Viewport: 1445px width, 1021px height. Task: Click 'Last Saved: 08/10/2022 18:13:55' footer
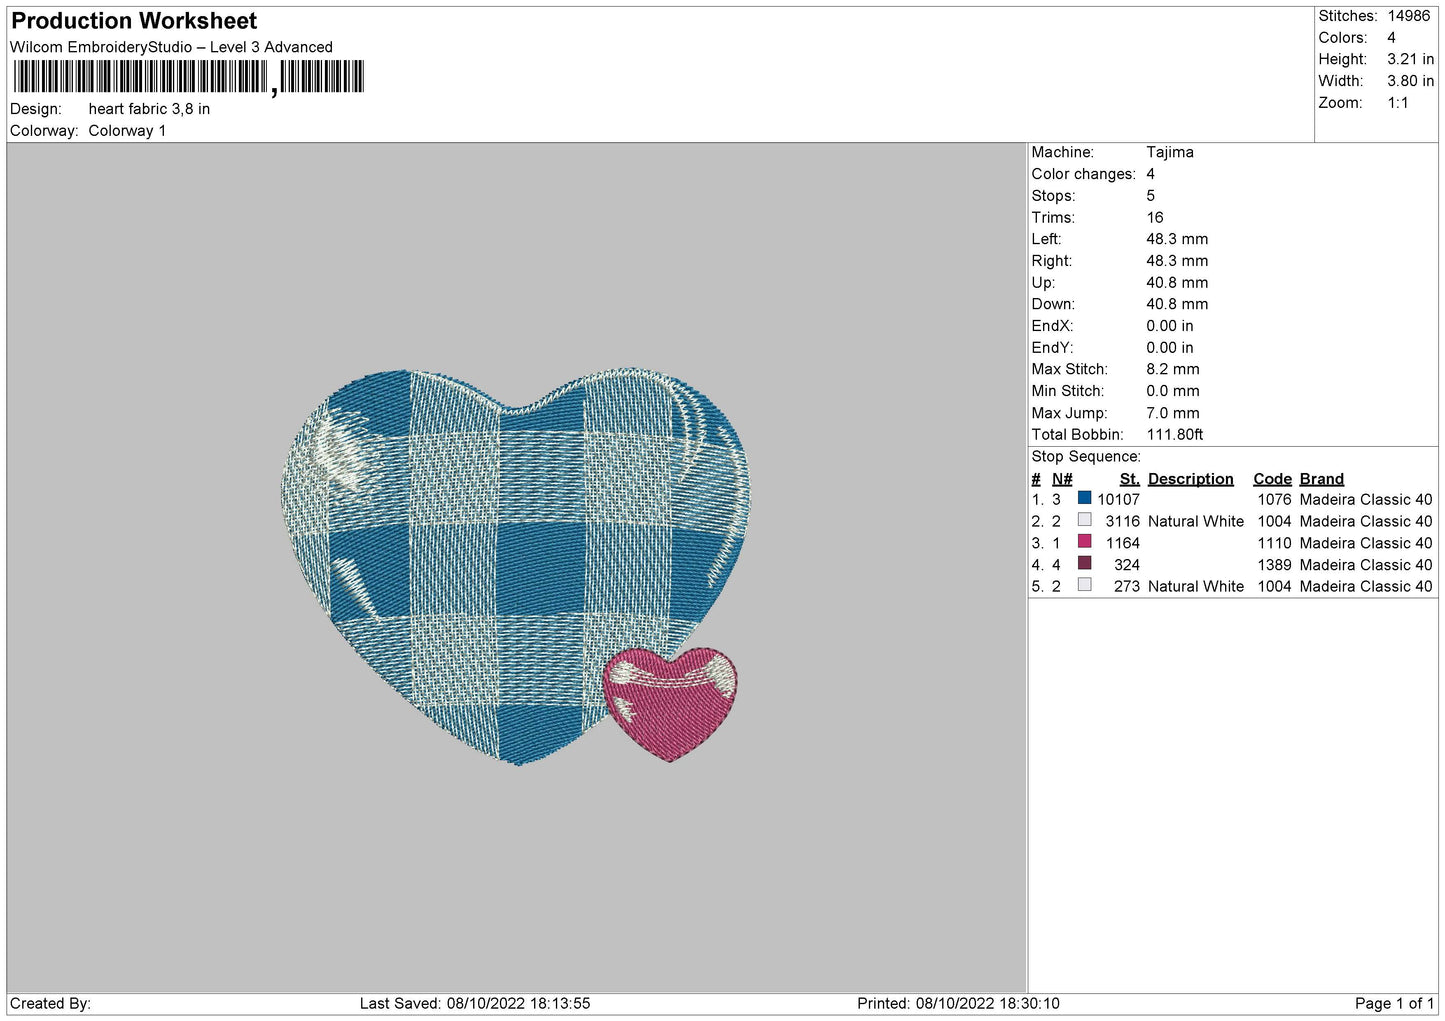[x=475, y=1004]
